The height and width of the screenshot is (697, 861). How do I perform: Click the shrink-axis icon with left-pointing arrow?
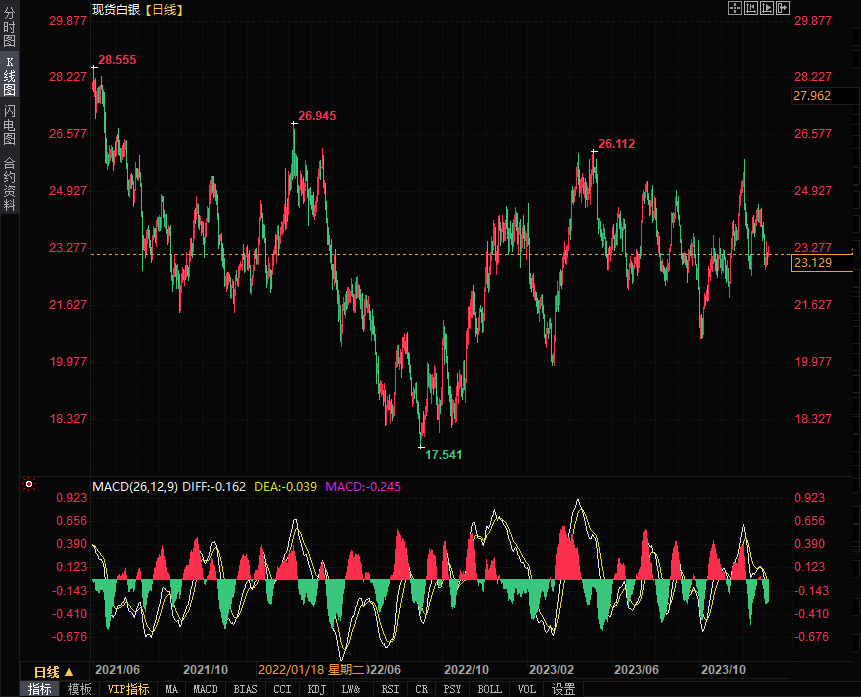[751, 8]
